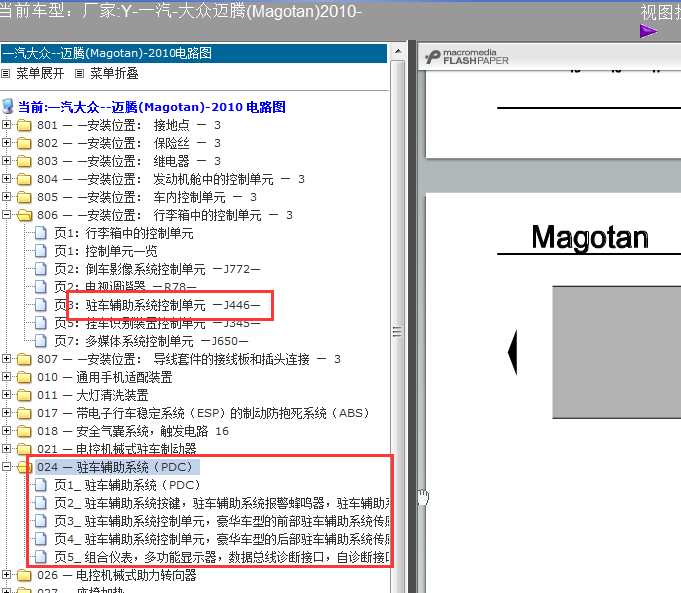
Task: Open 页7: 多媒体系统控制单元 J650
Action: click(x=151, y=341)
